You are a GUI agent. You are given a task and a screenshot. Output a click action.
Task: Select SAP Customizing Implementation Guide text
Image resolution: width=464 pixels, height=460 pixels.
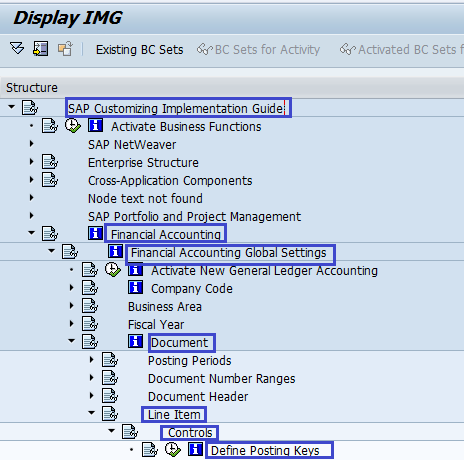(x=176, y=108)
